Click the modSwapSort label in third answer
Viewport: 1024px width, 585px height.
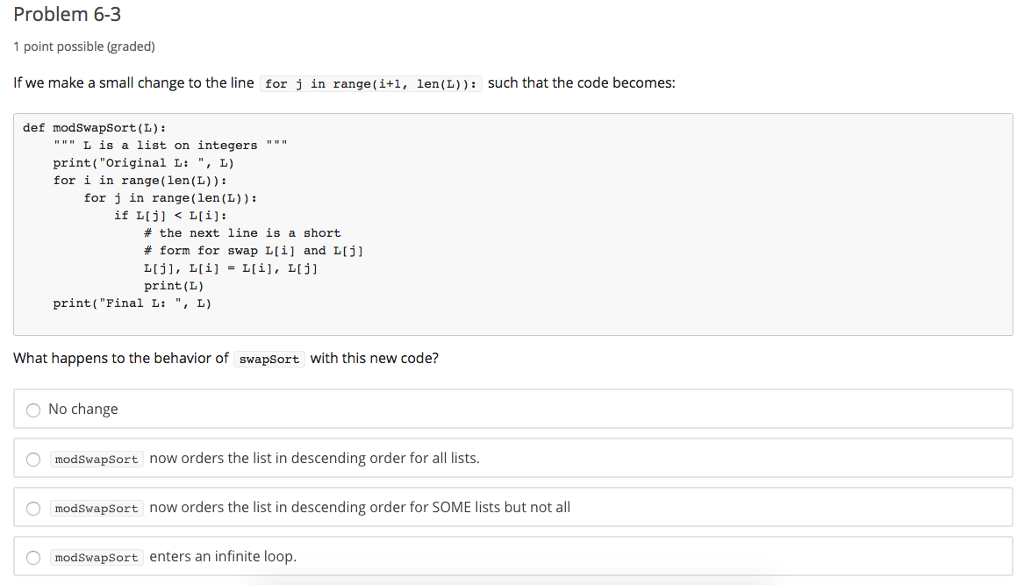point(96,508)
